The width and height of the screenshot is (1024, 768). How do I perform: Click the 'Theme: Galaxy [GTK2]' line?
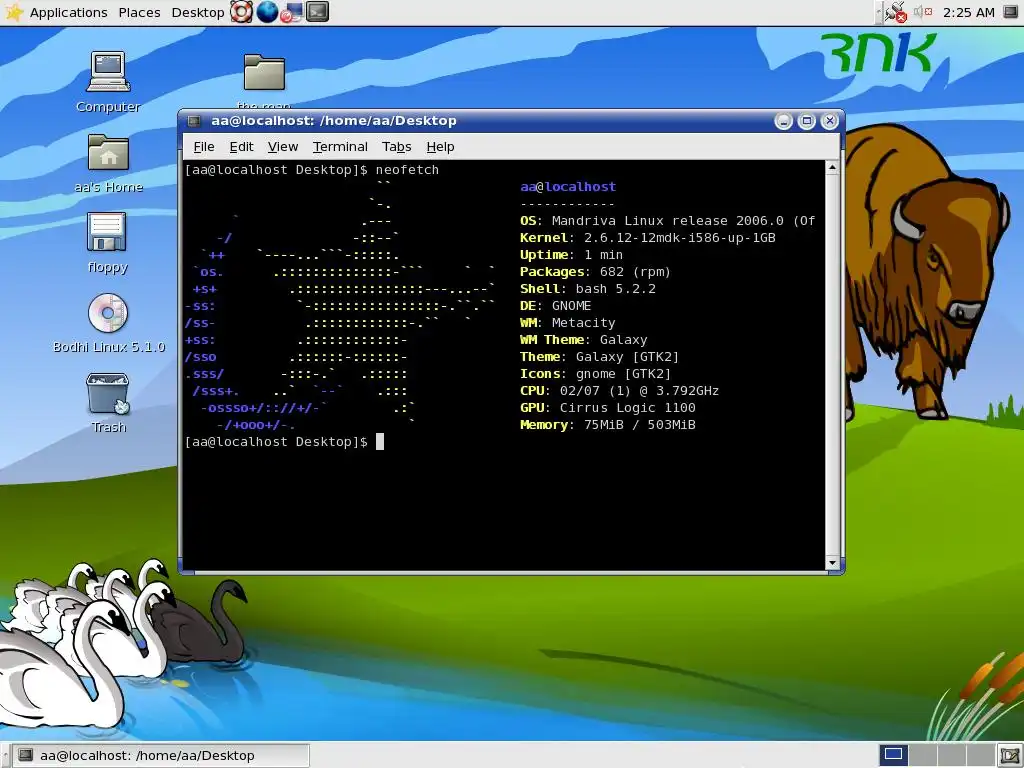point(599,357)
